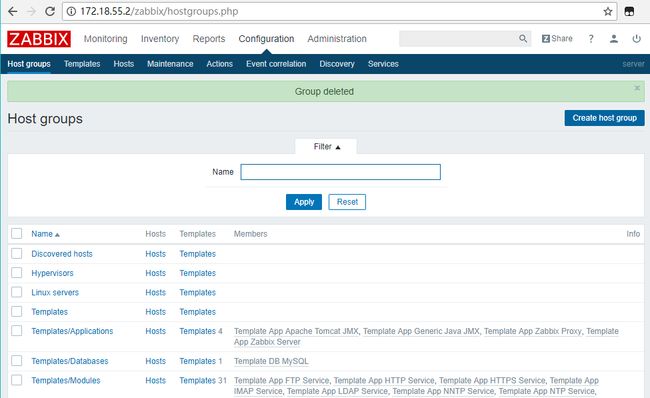Check the Templates group row checkbox

pos(17,311)
